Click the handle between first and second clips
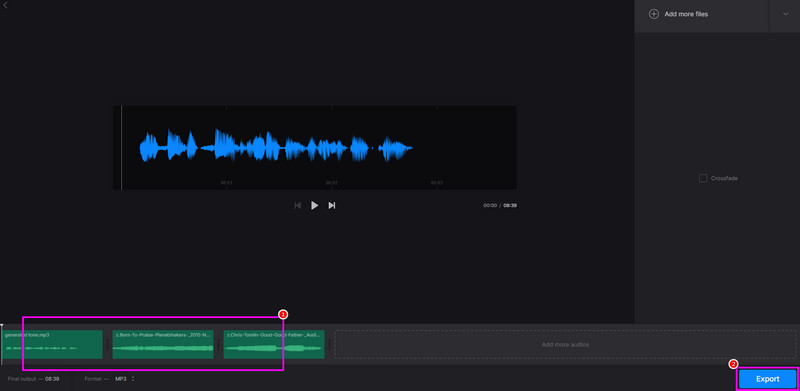The image size is (800, 391). (108, 345)
